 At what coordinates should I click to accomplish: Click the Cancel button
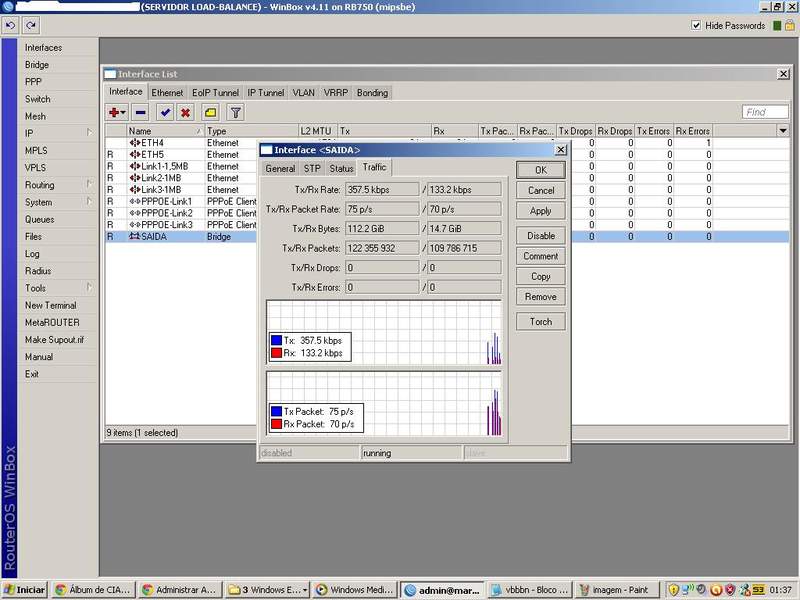coord(541,190)
